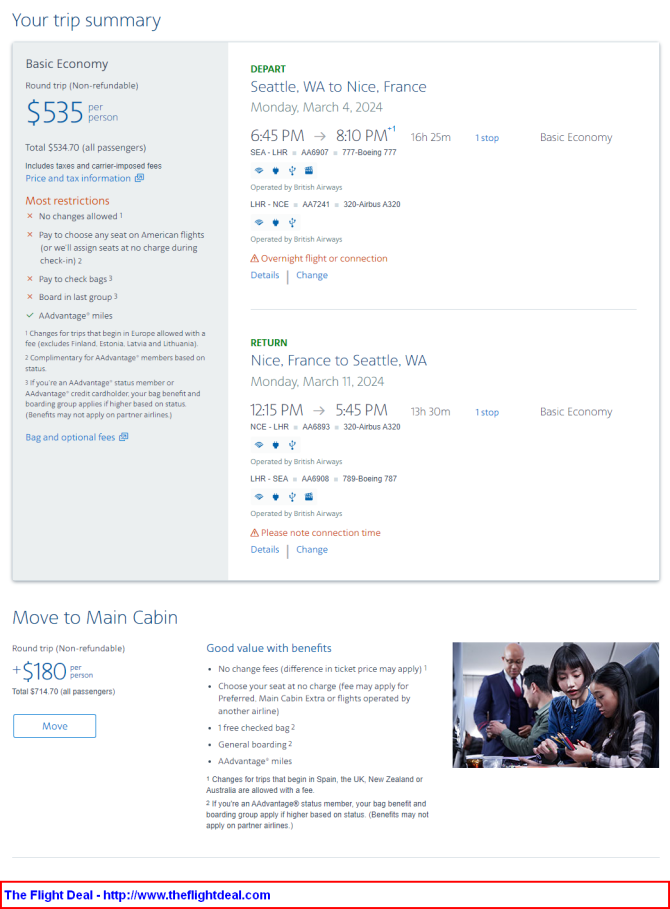Show the 1 stop info for return flight
Viewport: 670px width, 909px height.
click(487, 412)
